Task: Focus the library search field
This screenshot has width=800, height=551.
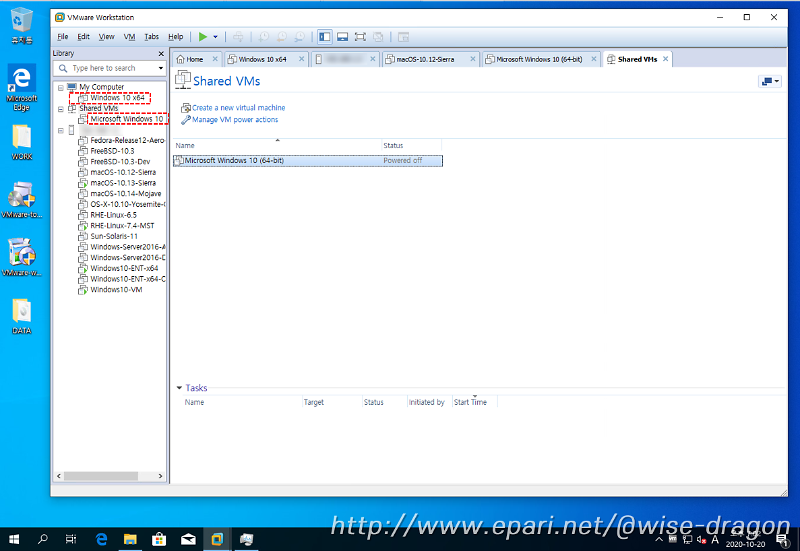Action: [112, 68]
